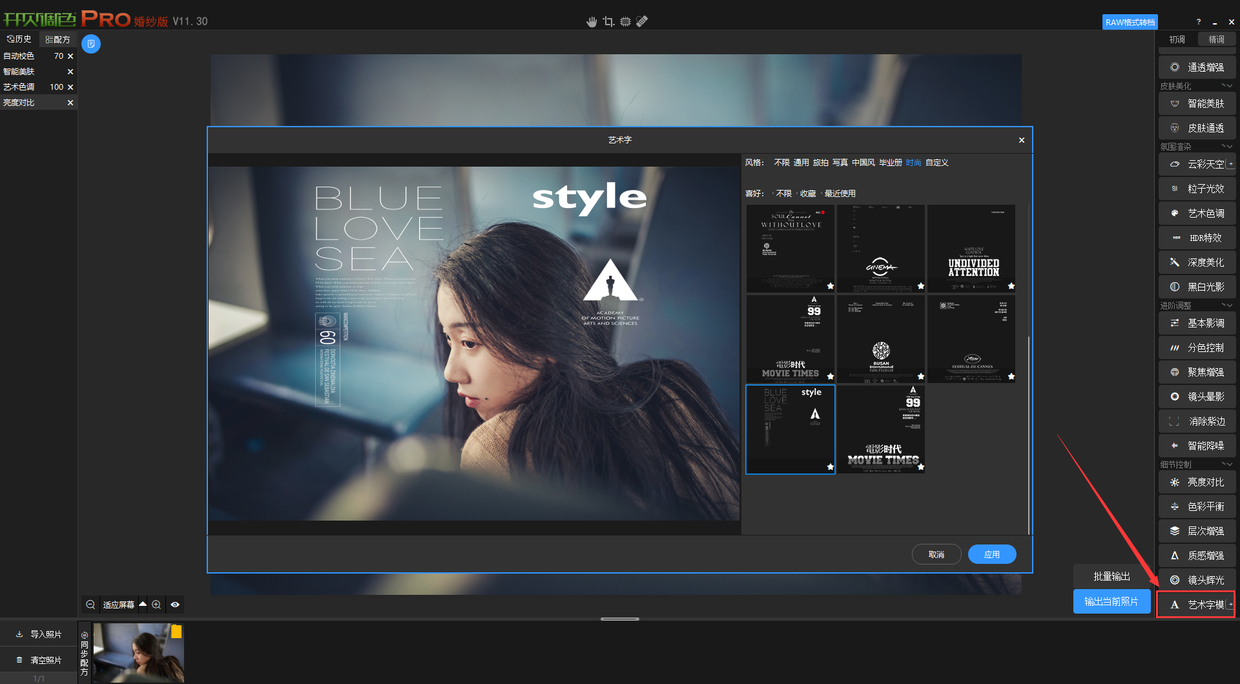Select UNDIVIDED ATTENTION text template thumbnail
The width and height of the screenshot is (1240, 684).
pos(971,248)
